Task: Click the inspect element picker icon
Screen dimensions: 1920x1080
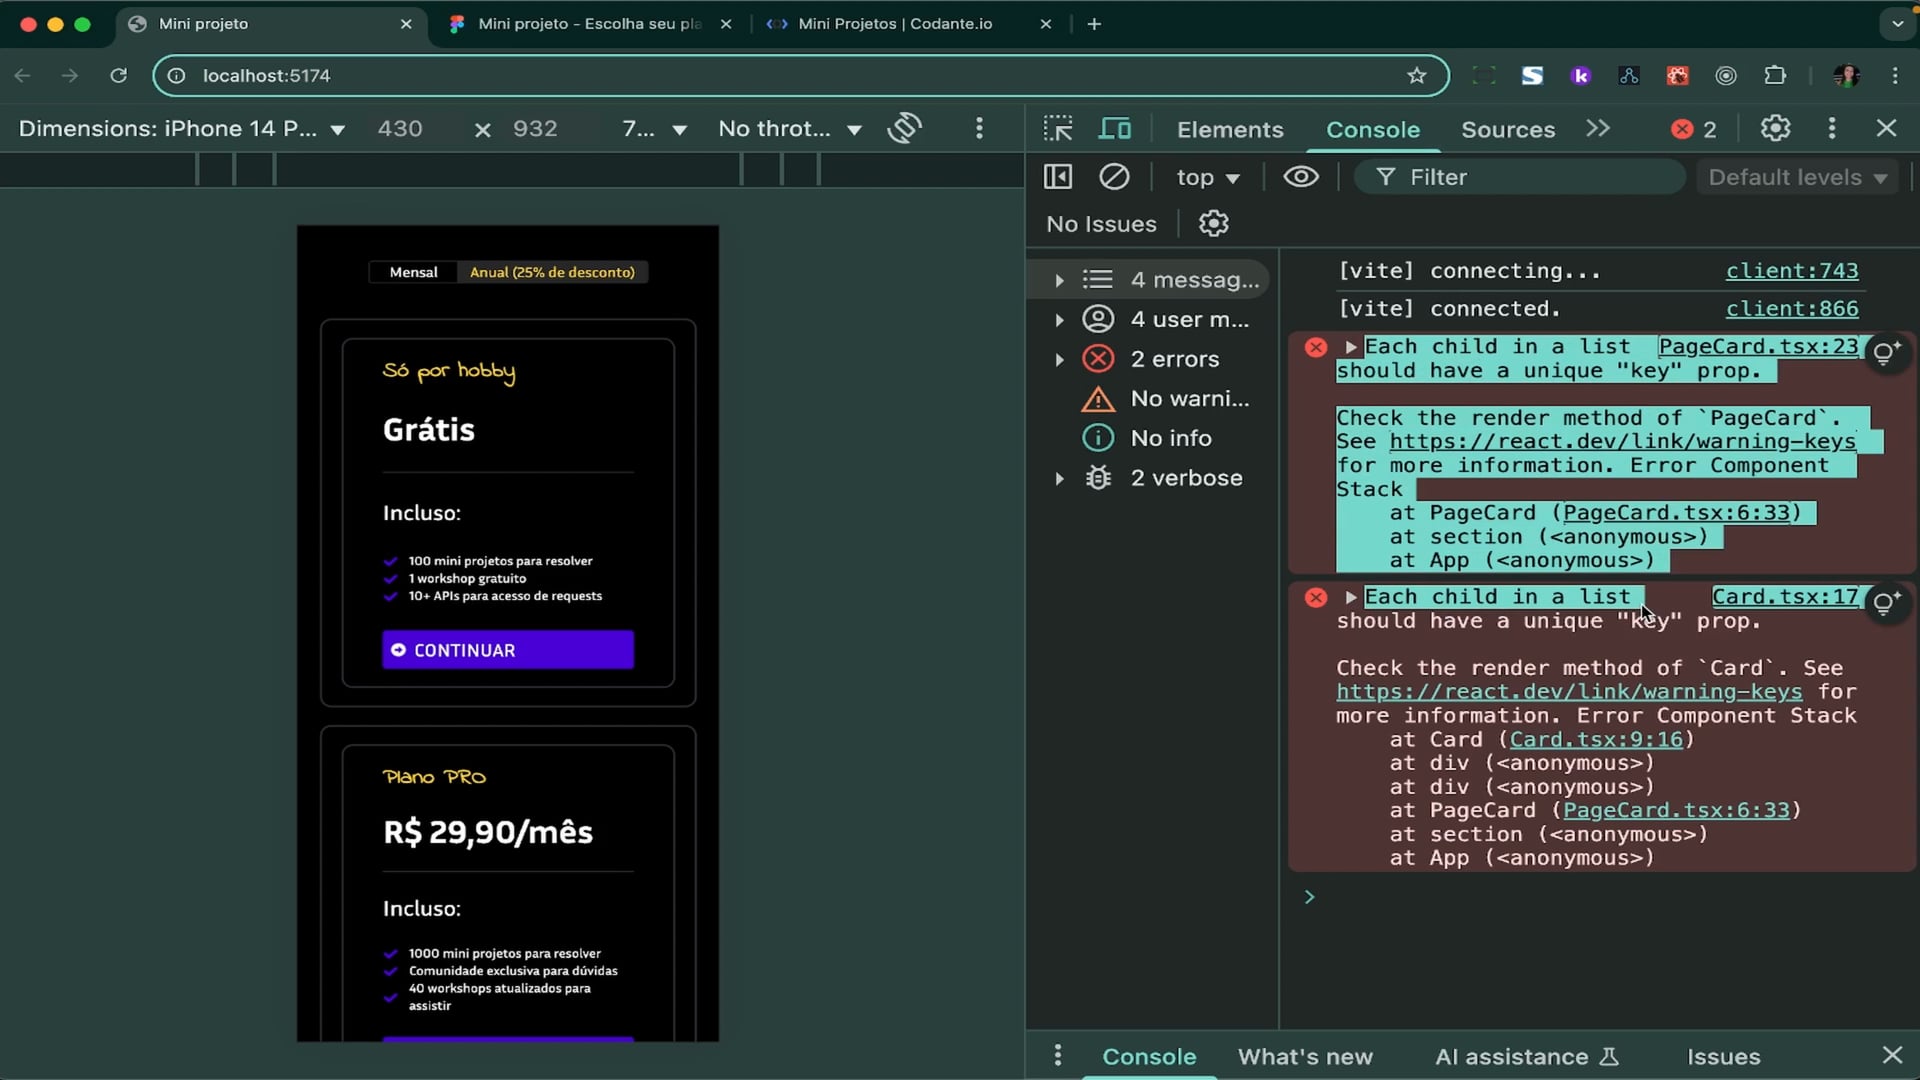Action: 1057,128
